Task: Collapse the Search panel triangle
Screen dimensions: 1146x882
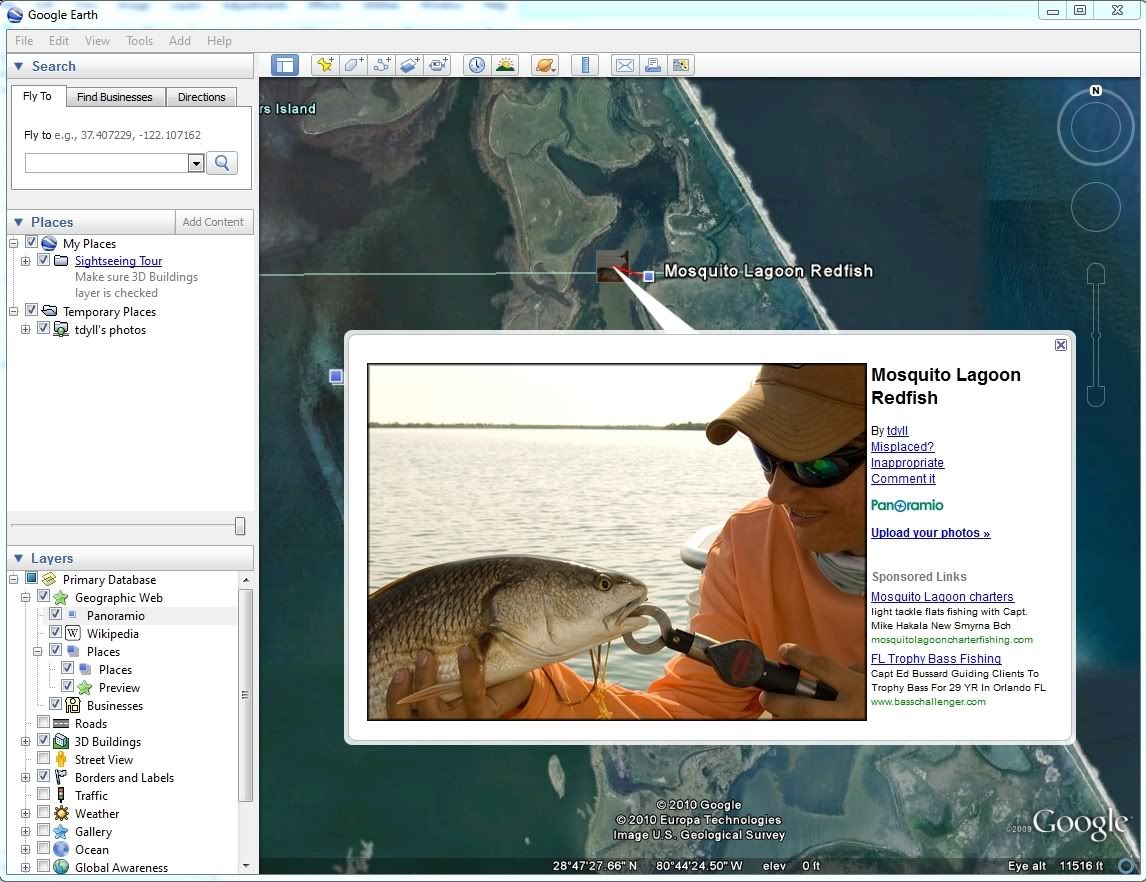Action: [x=19, y=66]
